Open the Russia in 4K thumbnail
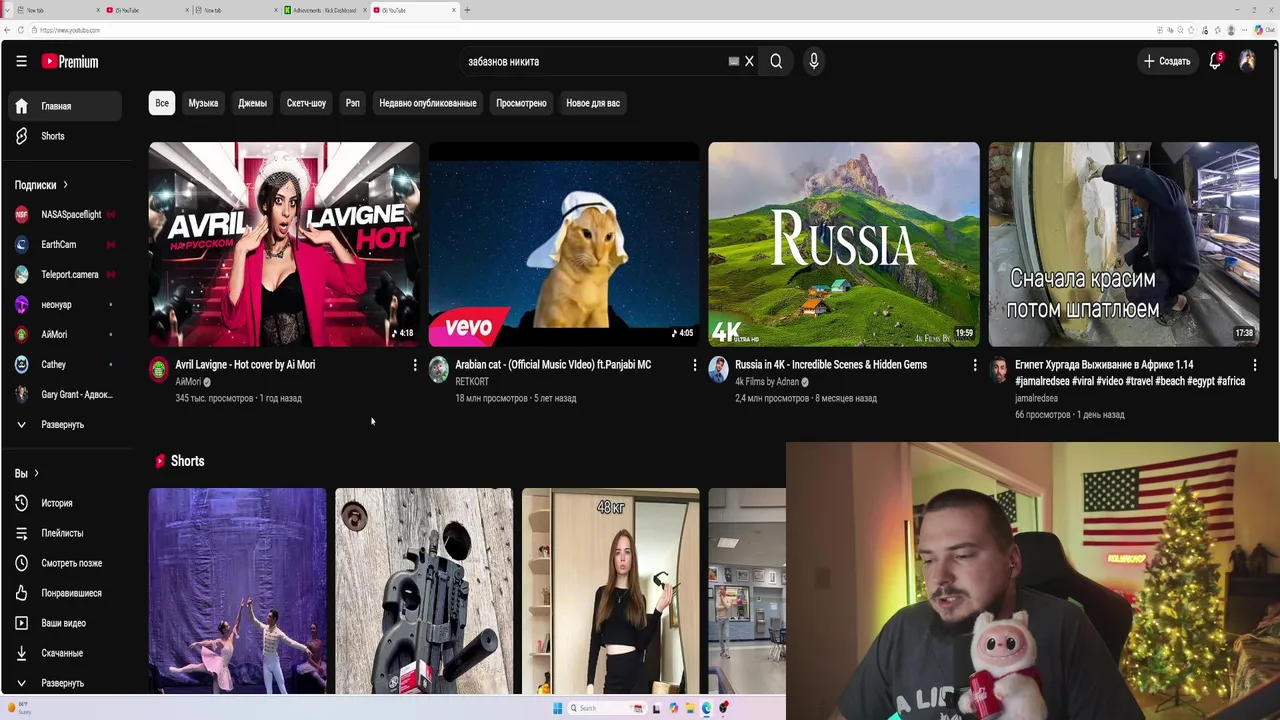This screenshot has height=720, width=1280. point(844,244)
